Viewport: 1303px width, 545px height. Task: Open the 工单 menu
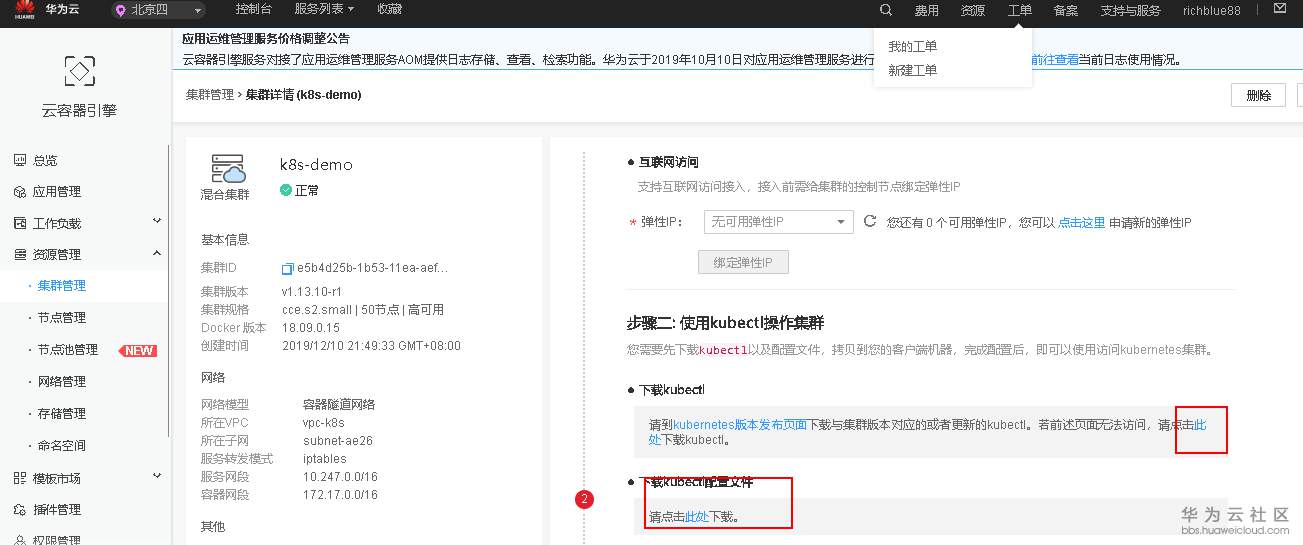(1020, 10)
